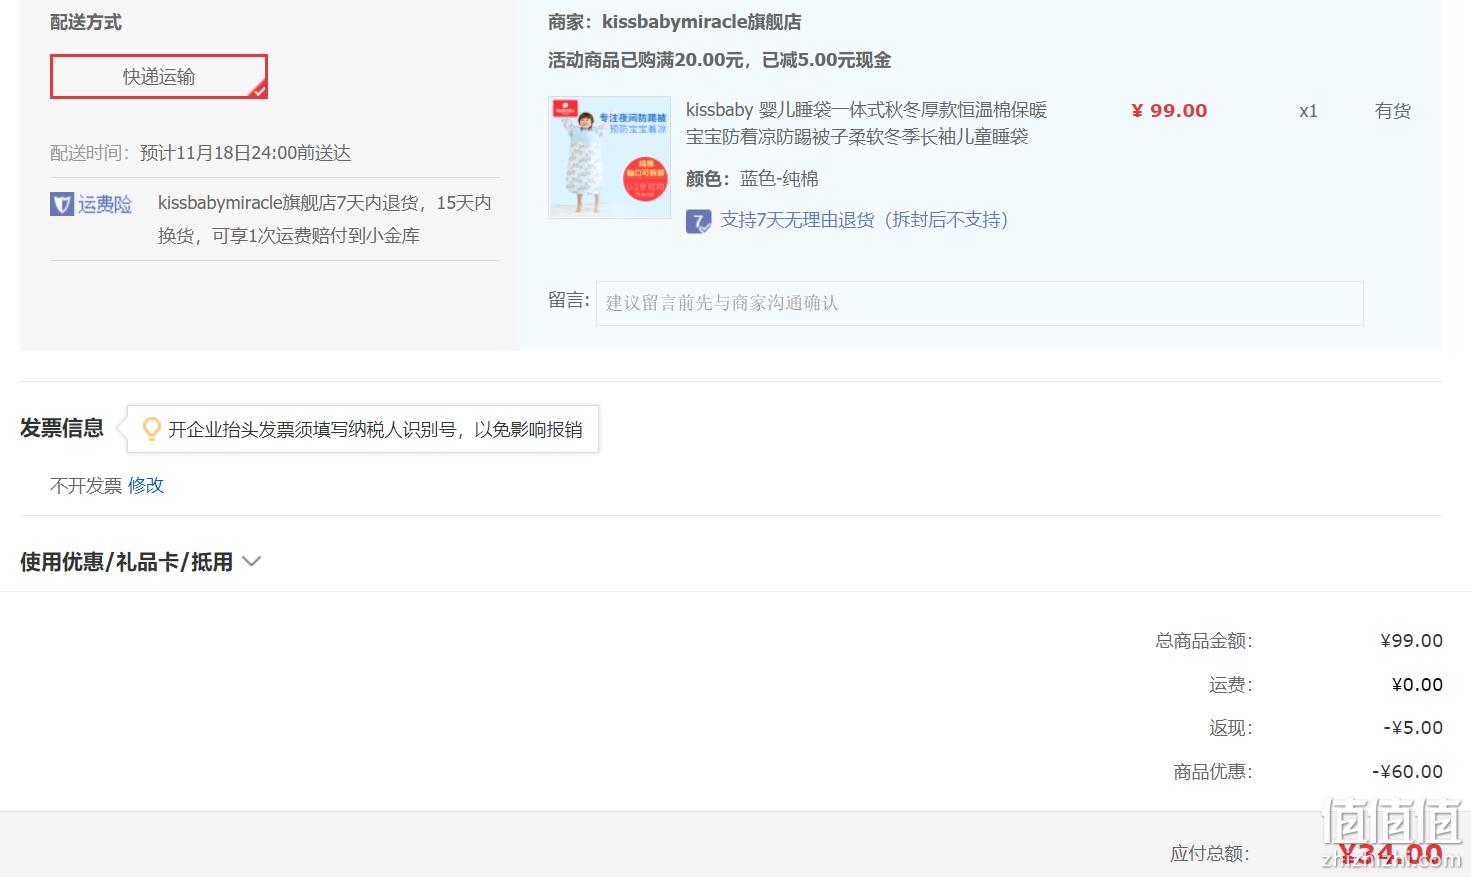Click the 7-day return badge icon

[x=698, y=221]
